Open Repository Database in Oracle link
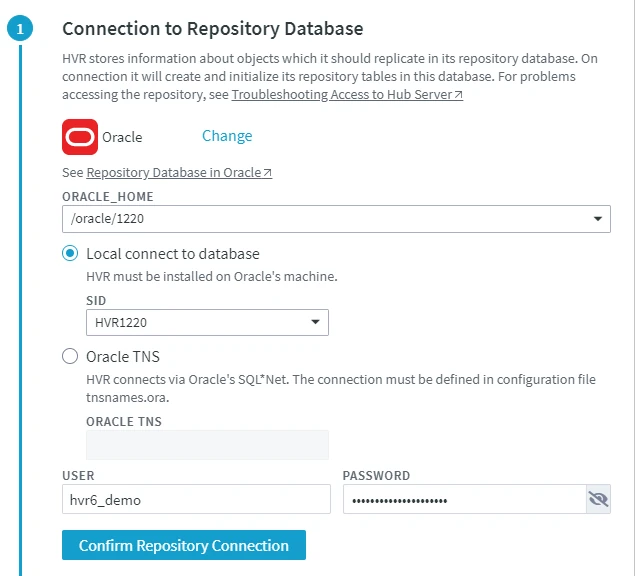 point(179,173)
